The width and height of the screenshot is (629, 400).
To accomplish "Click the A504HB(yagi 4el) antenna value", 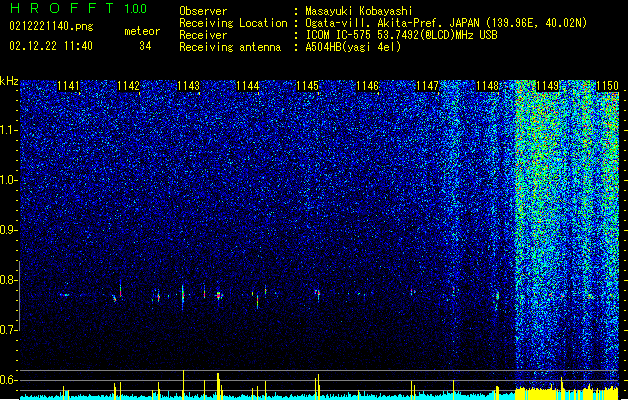I will [x=353, y=47].
